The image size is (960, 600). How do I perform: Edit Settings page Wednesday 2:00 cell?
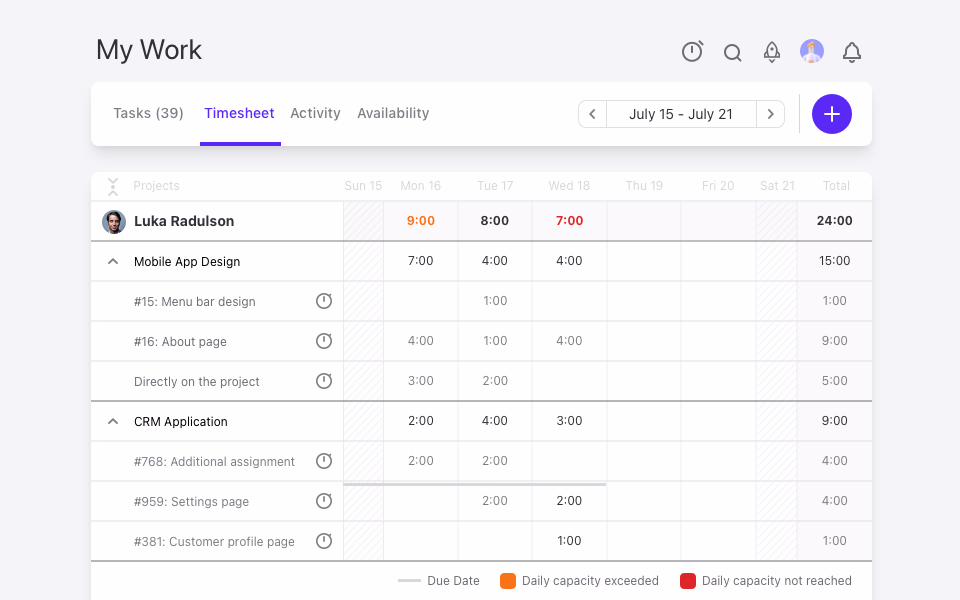(569, 500)
